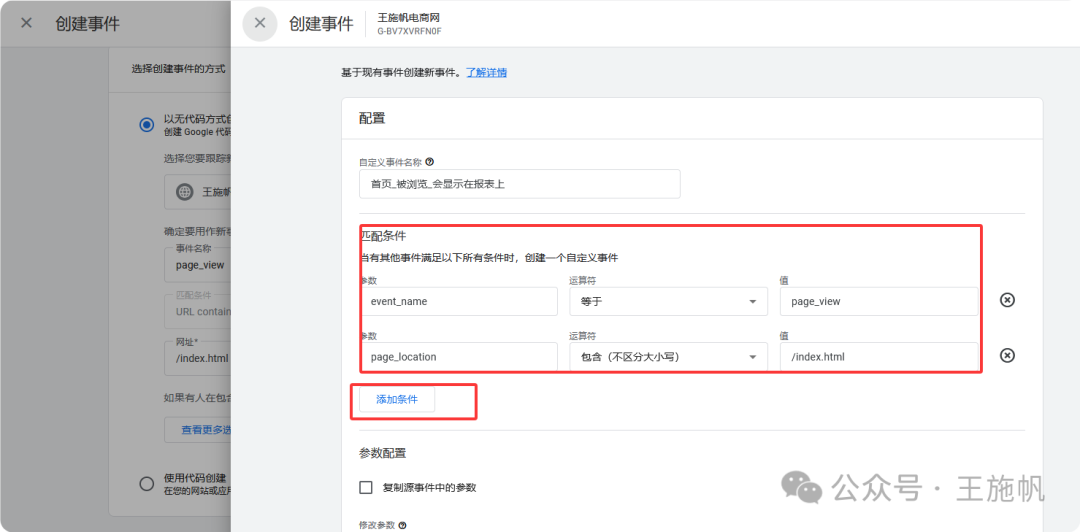Click the page_view value field
Image resolution: width=1080 pixels, height=532 pixels.
point(879,301)
